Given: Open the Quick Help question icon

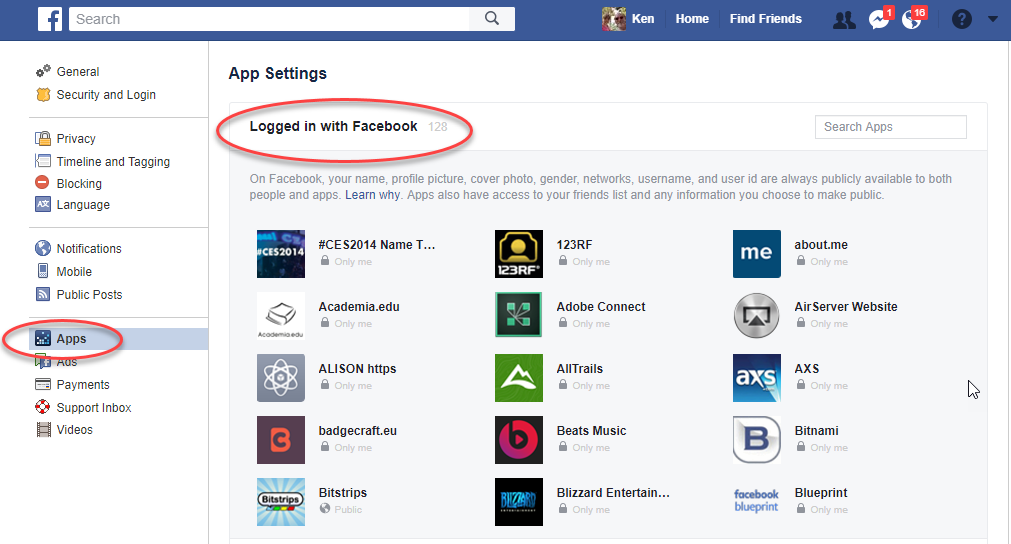Looking at the screenshot, I should (x=961, y=19).
